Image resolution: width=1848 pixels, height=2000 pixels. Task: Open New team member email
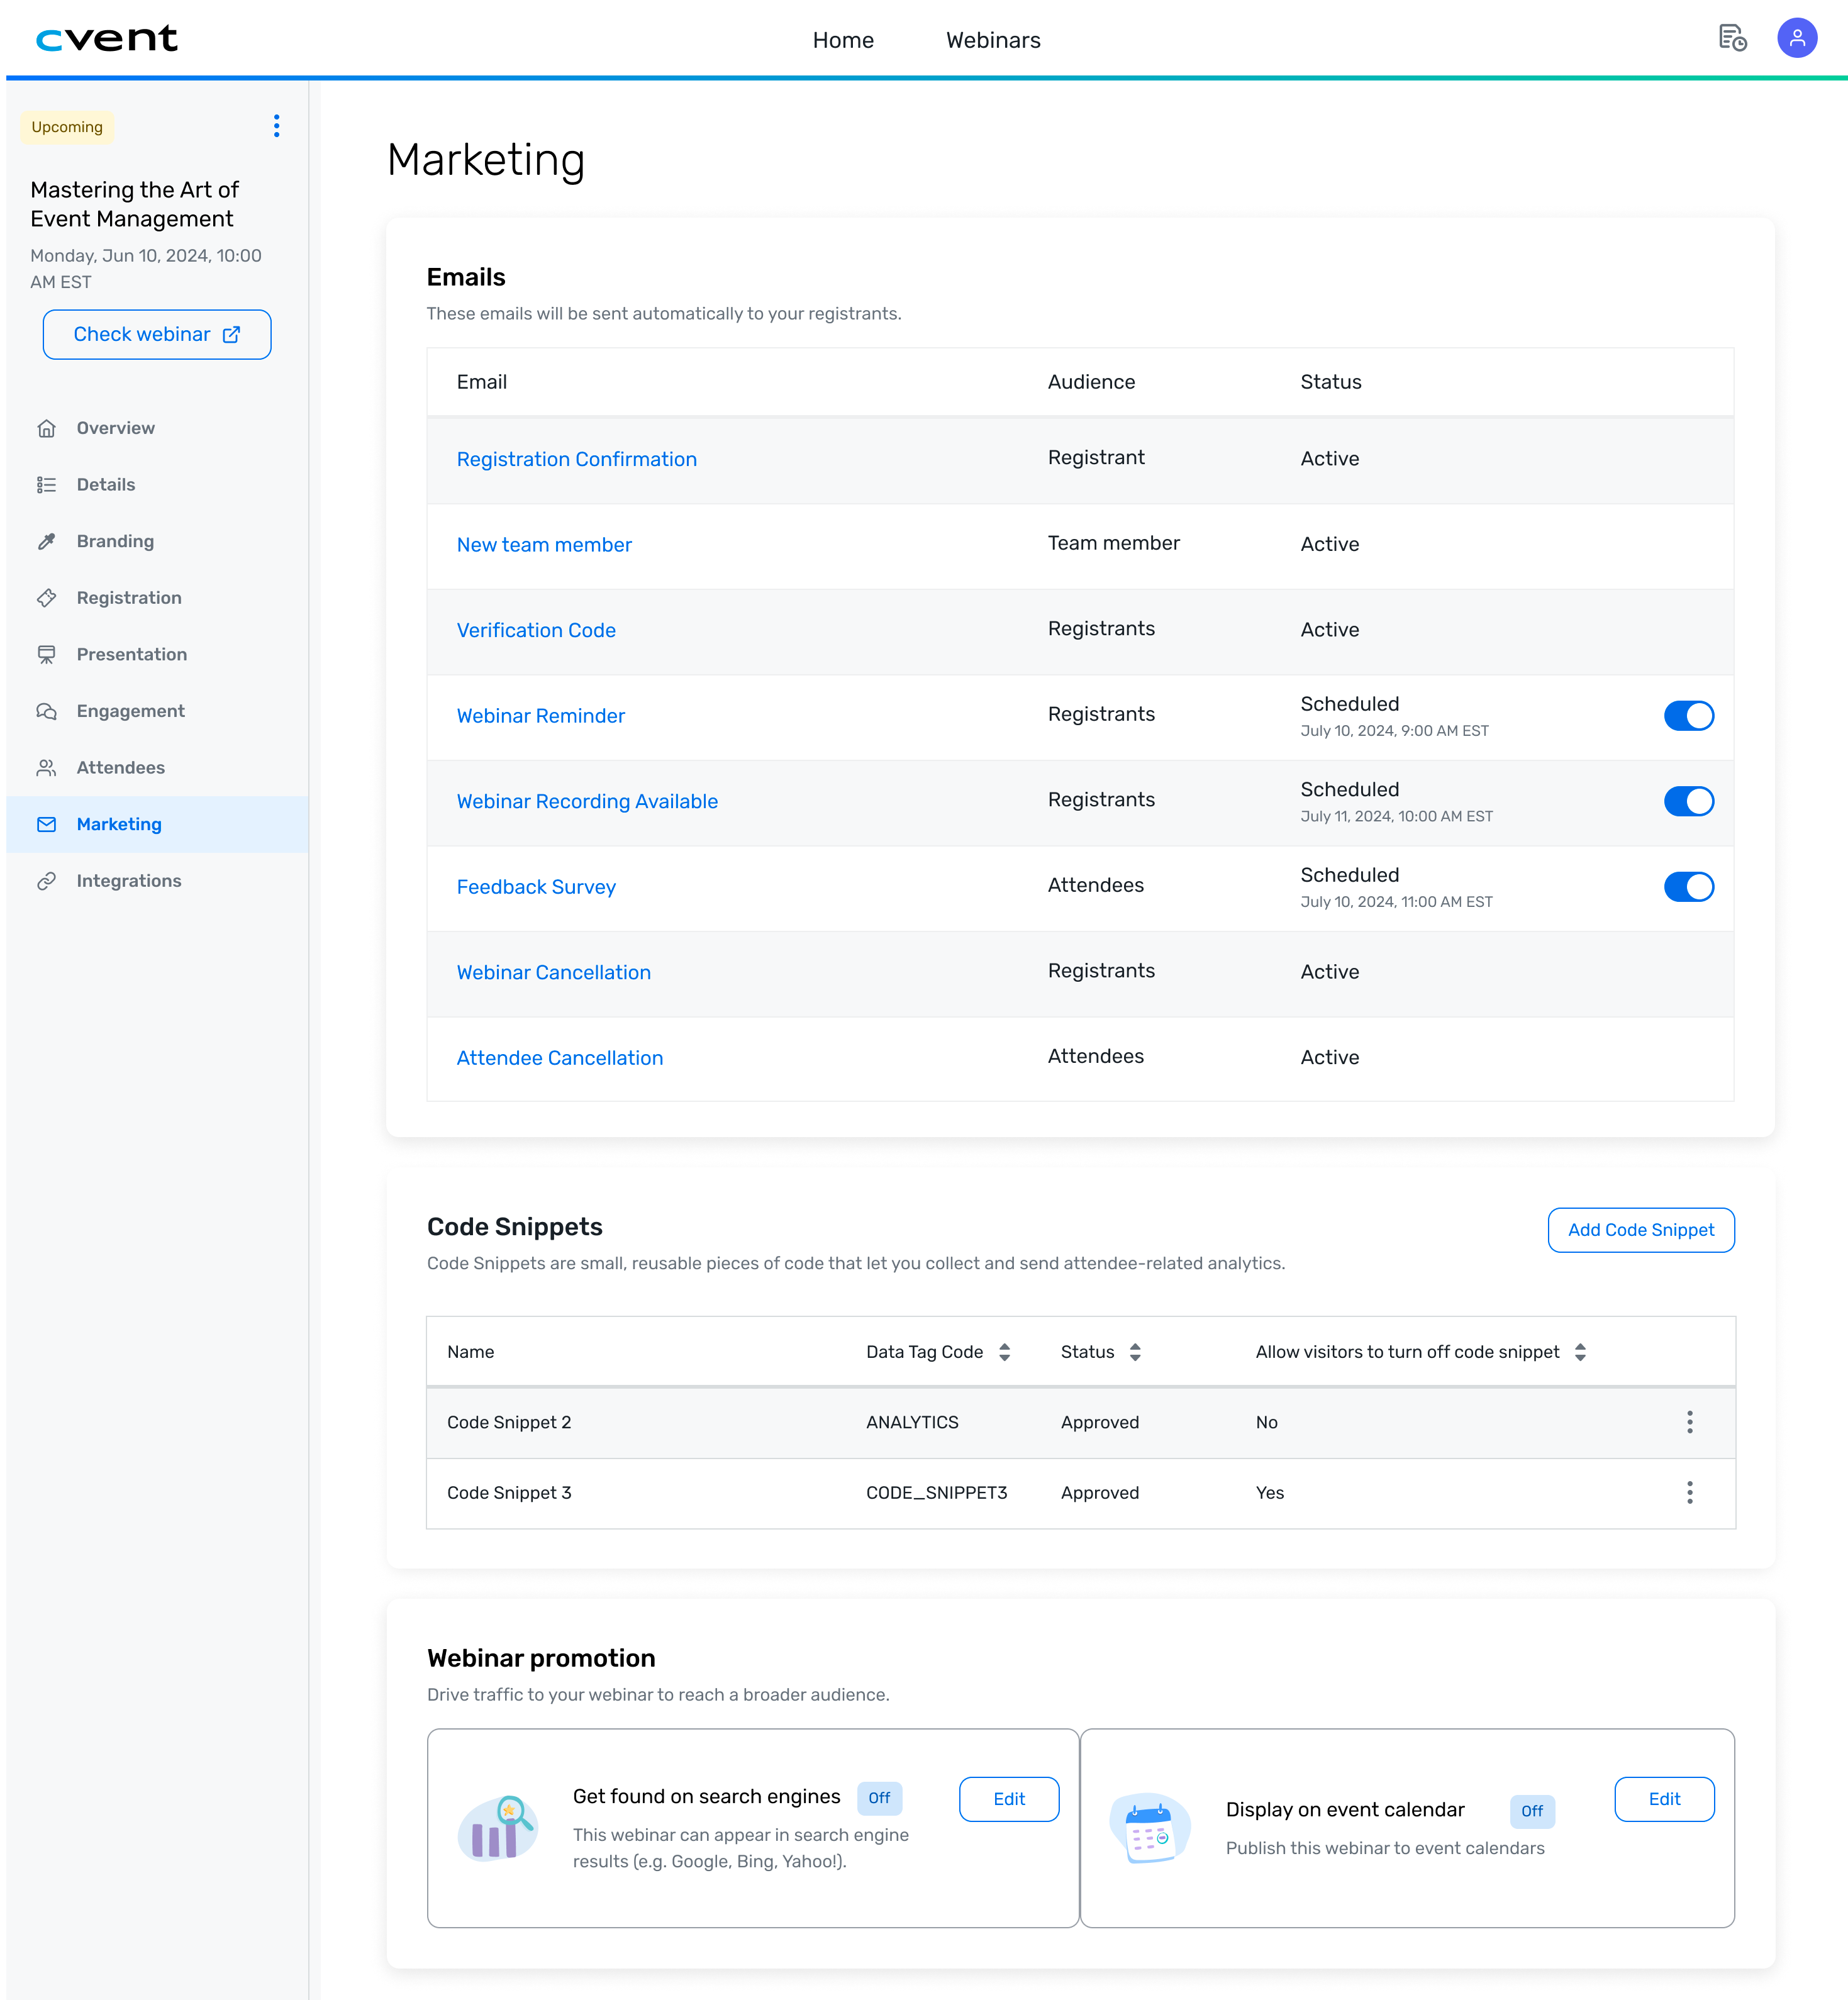(544, 545)
